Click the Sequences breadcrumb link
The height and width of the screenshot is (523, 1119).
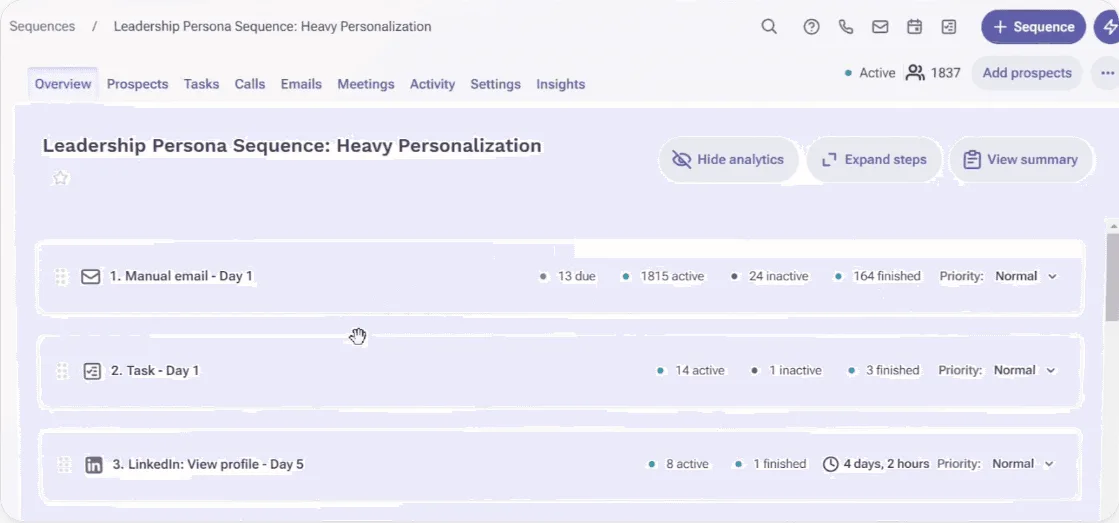pyautogui.click(x=42, y=27)
